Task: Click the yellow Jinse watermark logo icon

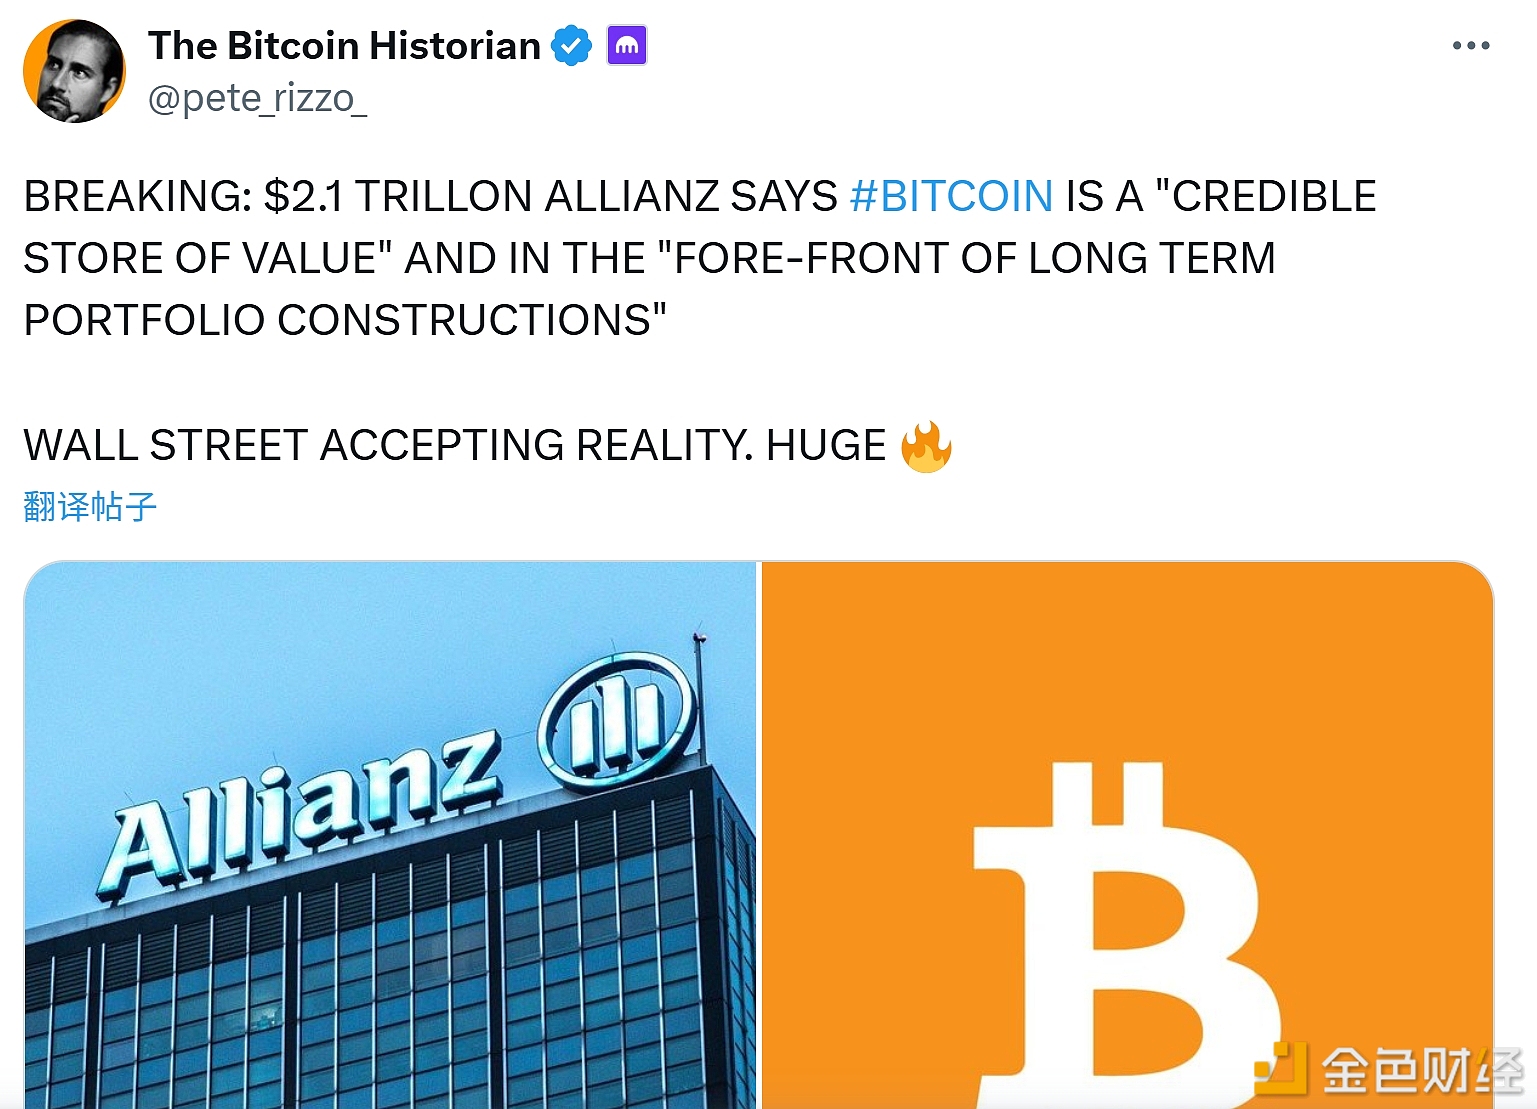Action: (x=1282, y=1069)
